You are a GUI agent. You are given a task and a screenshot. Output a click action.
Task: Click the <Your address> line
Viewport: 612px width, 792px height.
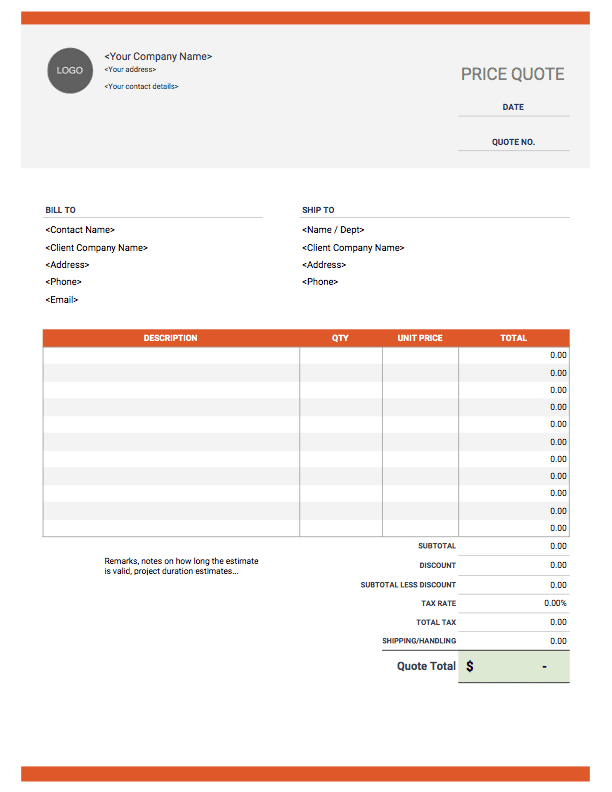[x=130, y=70]
